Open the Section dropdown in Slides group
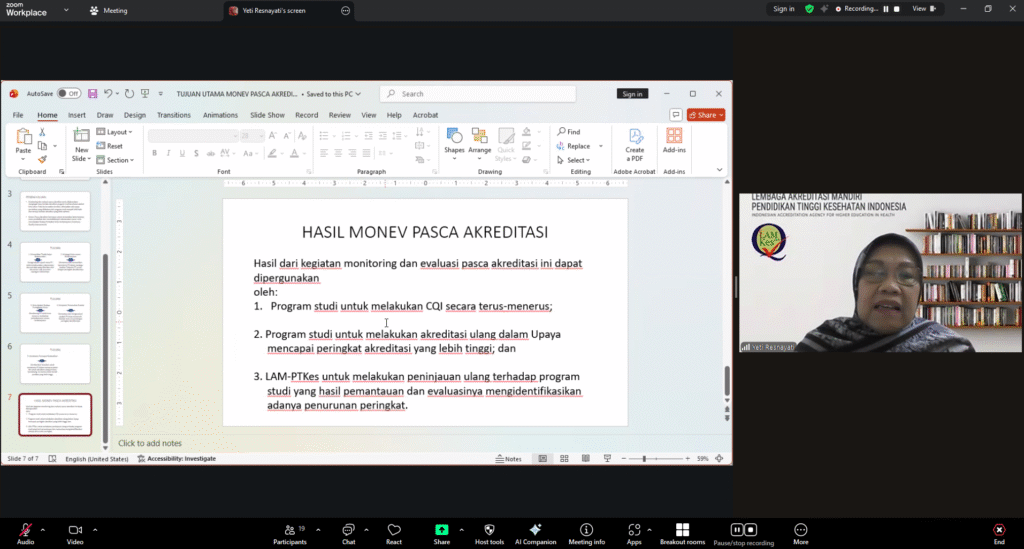1024x549 pixels. tap(119, 160)
